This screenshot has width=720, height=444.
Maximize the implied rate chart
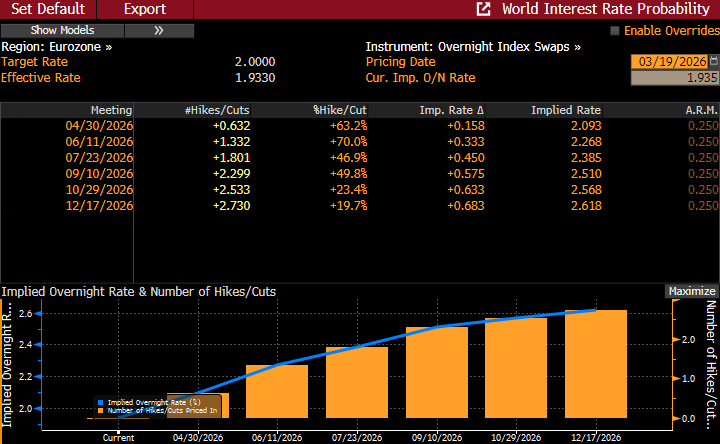(692, 291)
